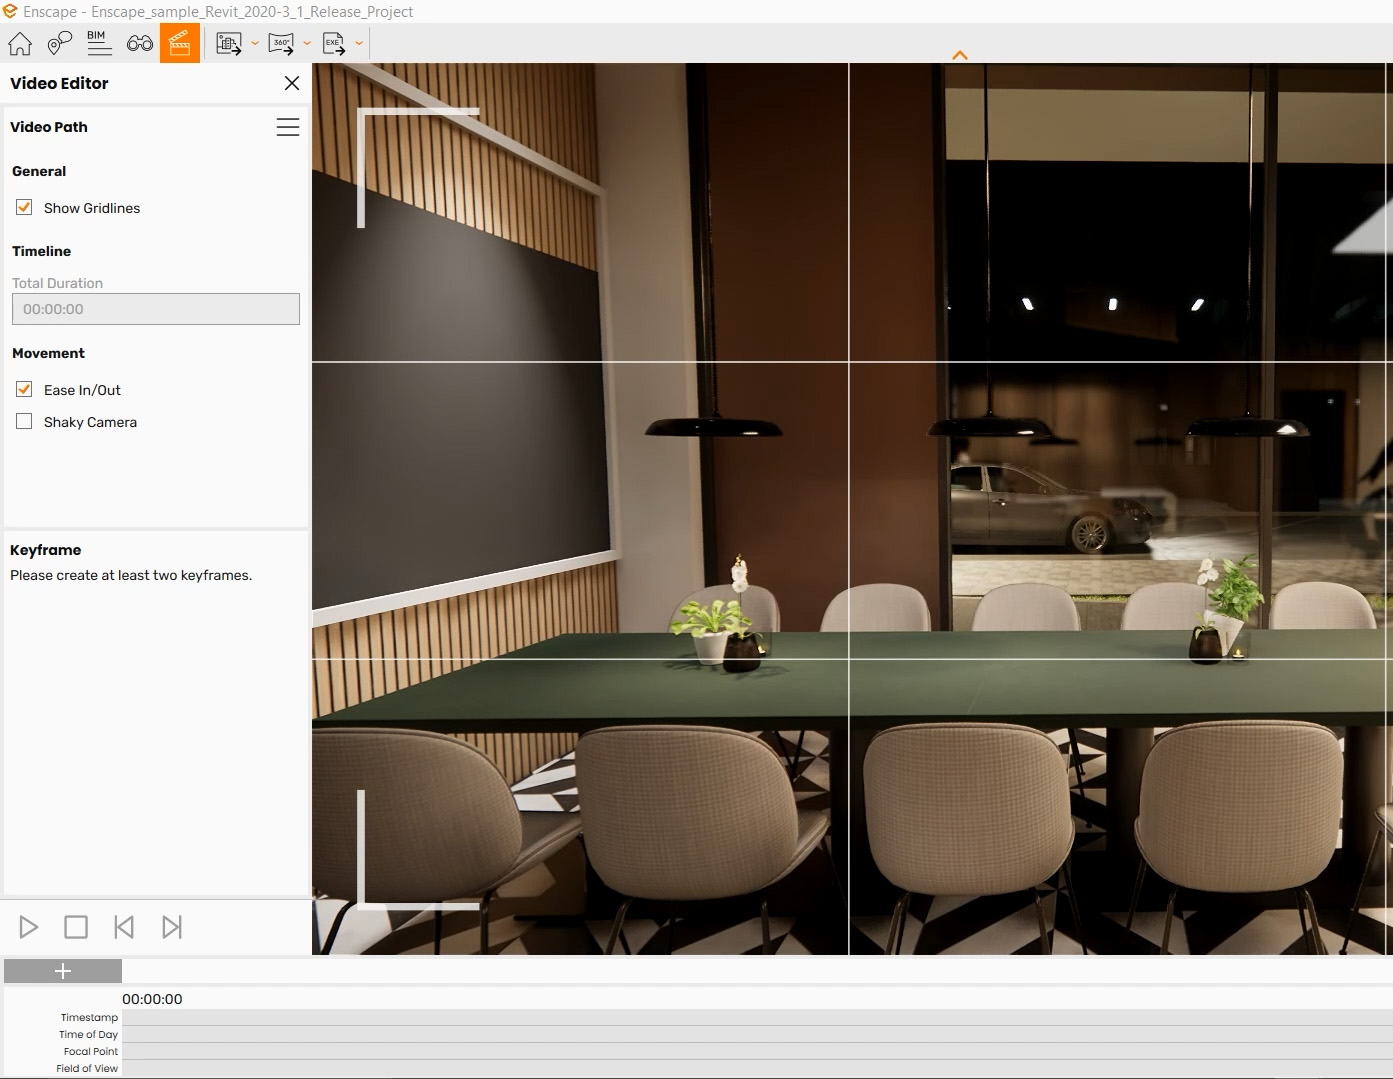Select the Video Editor clapperboard icon
Image resolution: width=1393 pixels, height=1079 pixels.
(180, 43)
